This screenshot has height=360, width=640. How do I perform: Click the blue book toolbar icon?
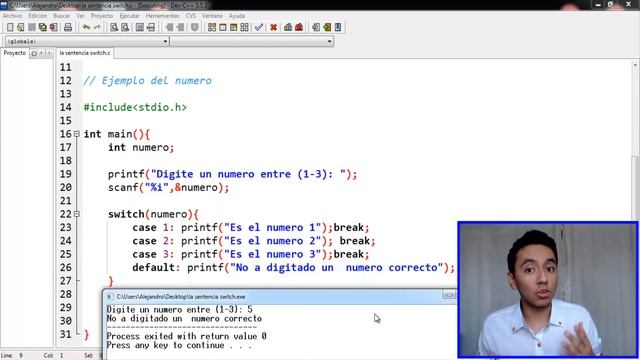[x=338, y=27]
